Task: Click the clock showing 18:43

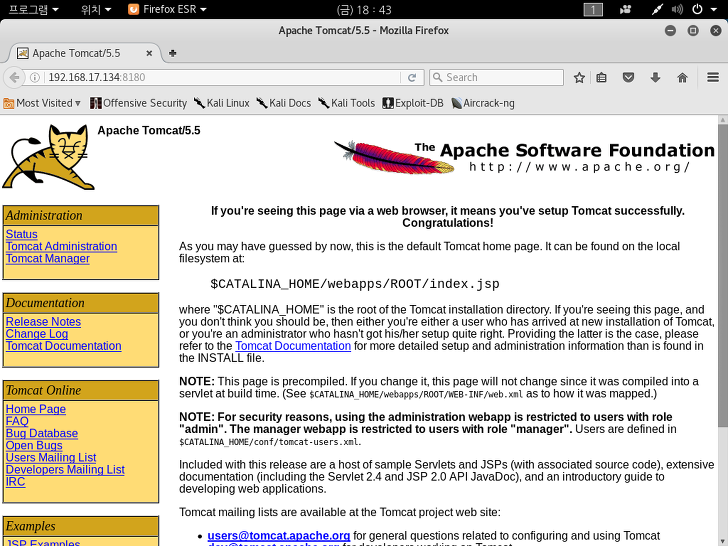Action: (364, 10)
